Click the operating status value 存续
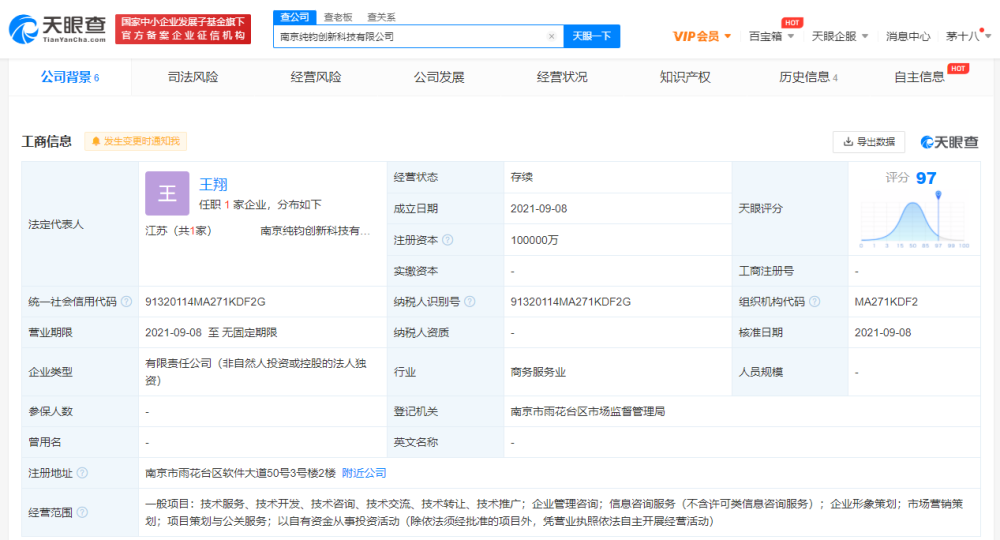The height and width of the screenshot is (540, 1000). point(522,177)
